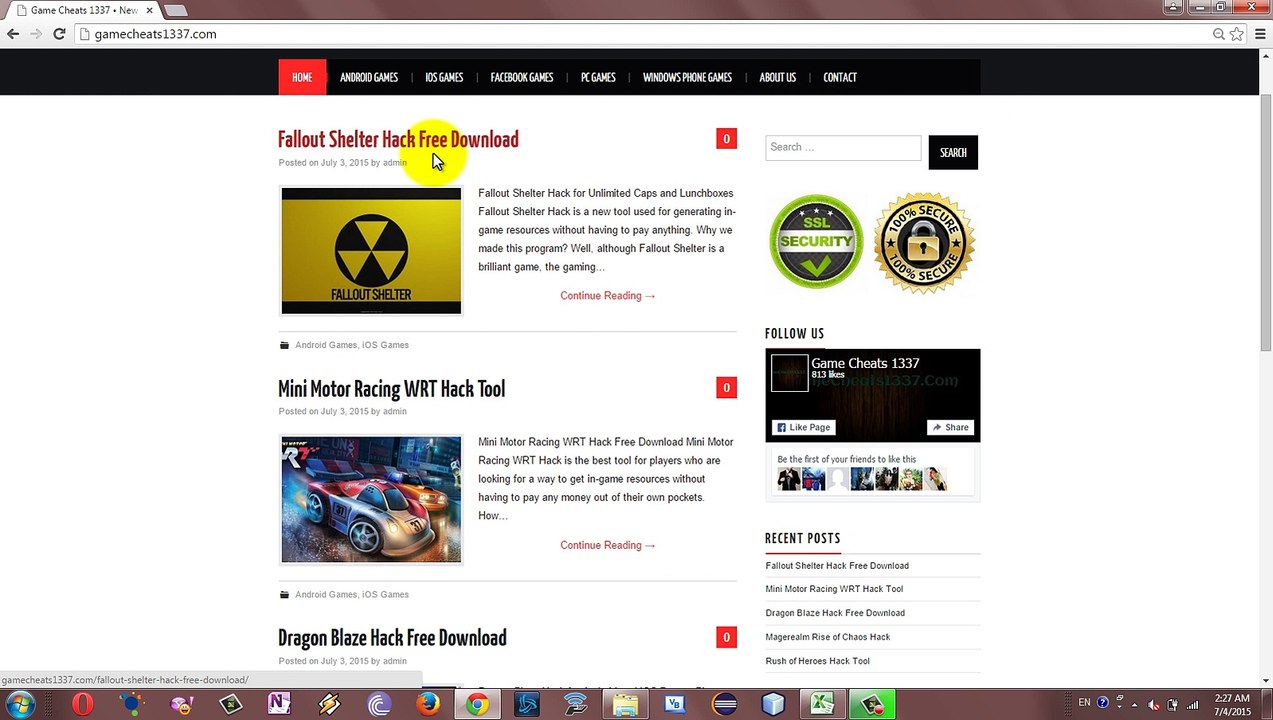Viewport: 1273px width, 720px height.
Task: Reload the page with the refresh icon
Action: (x=59, y=34)
